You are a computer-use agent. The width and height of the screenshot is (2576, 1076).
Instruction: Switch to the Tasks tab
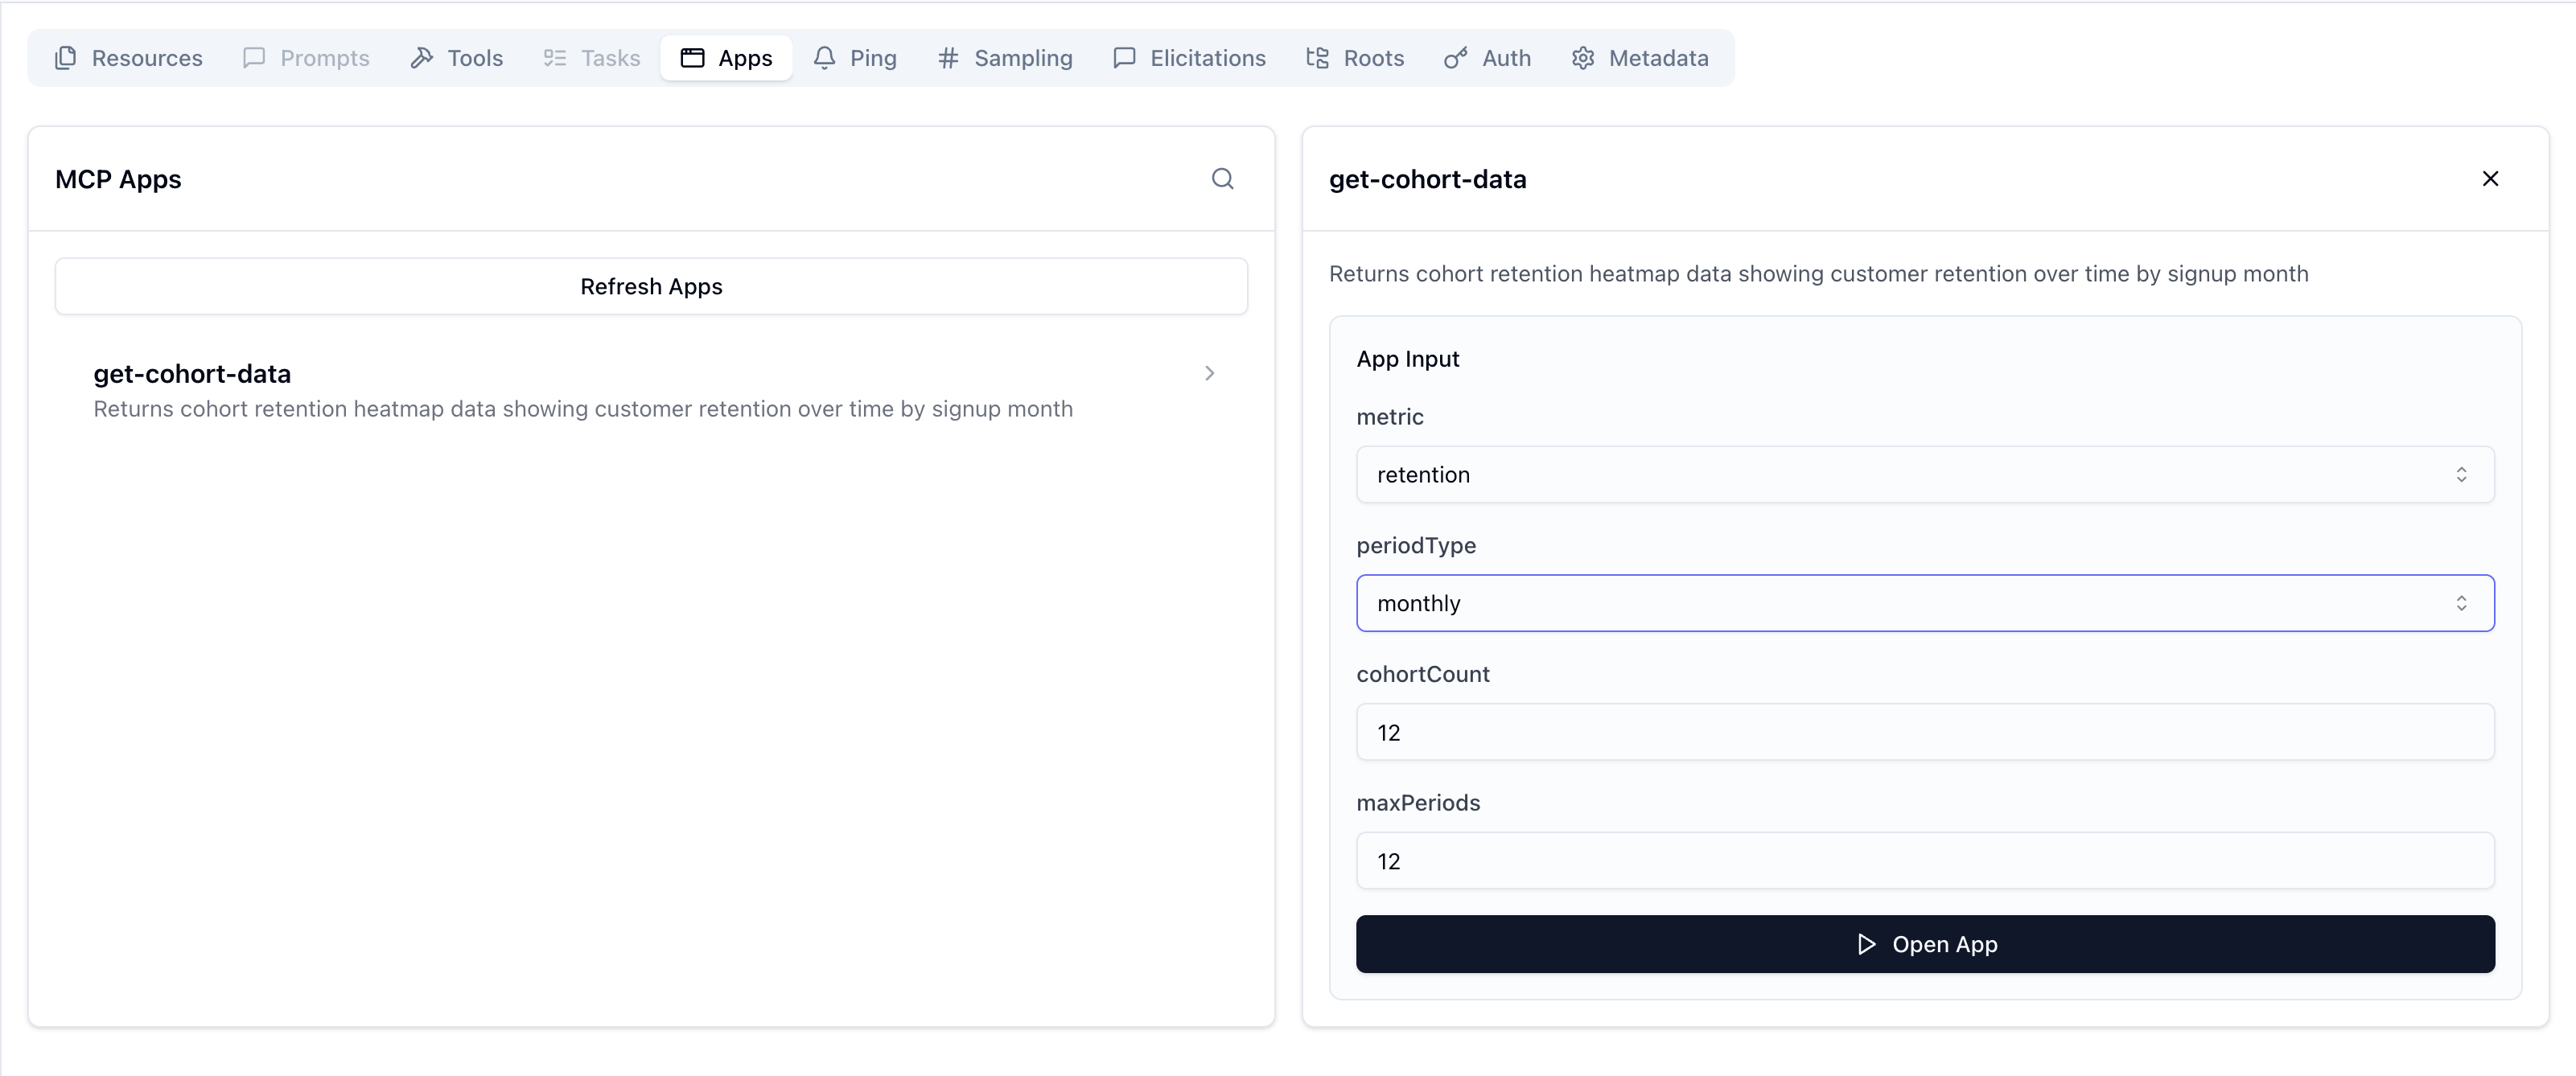(591, 58)
